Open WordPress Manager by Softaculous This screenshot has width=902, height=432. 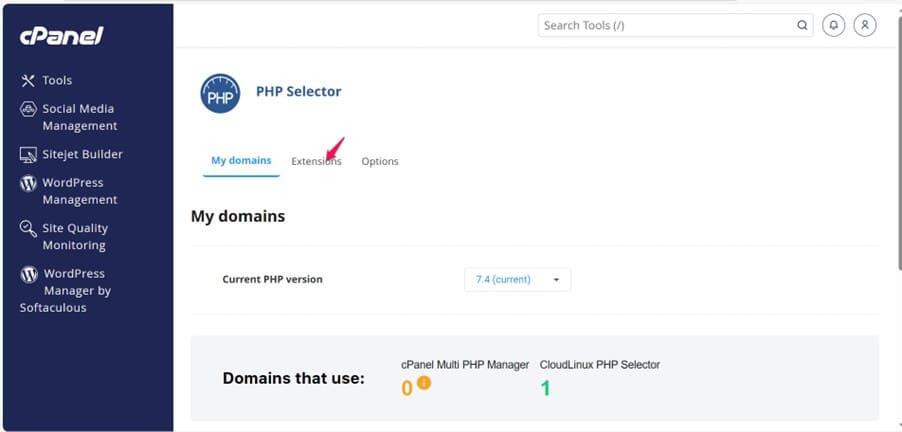(x=65, y=290)
